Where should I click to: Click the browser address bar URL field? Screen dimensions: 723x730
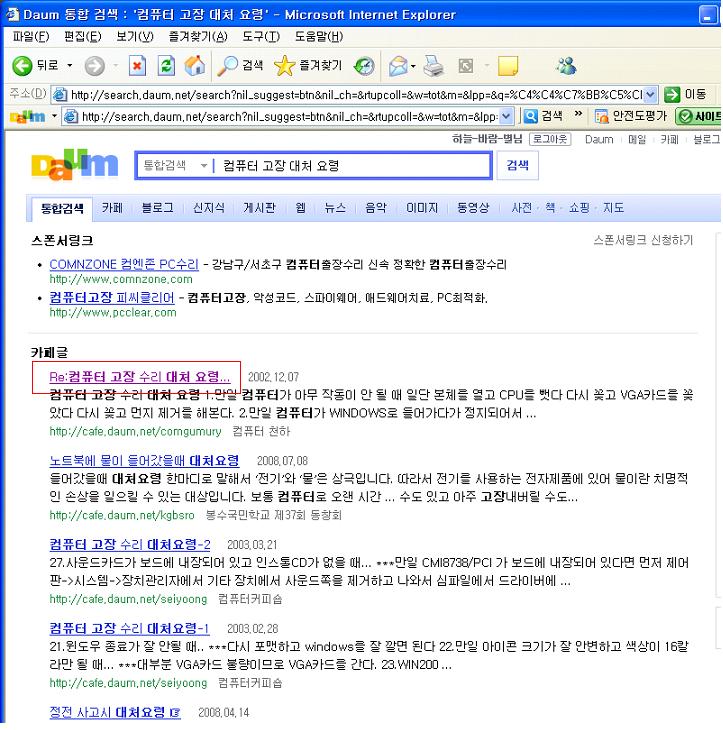pyautogui.click(x=356, y=95)
